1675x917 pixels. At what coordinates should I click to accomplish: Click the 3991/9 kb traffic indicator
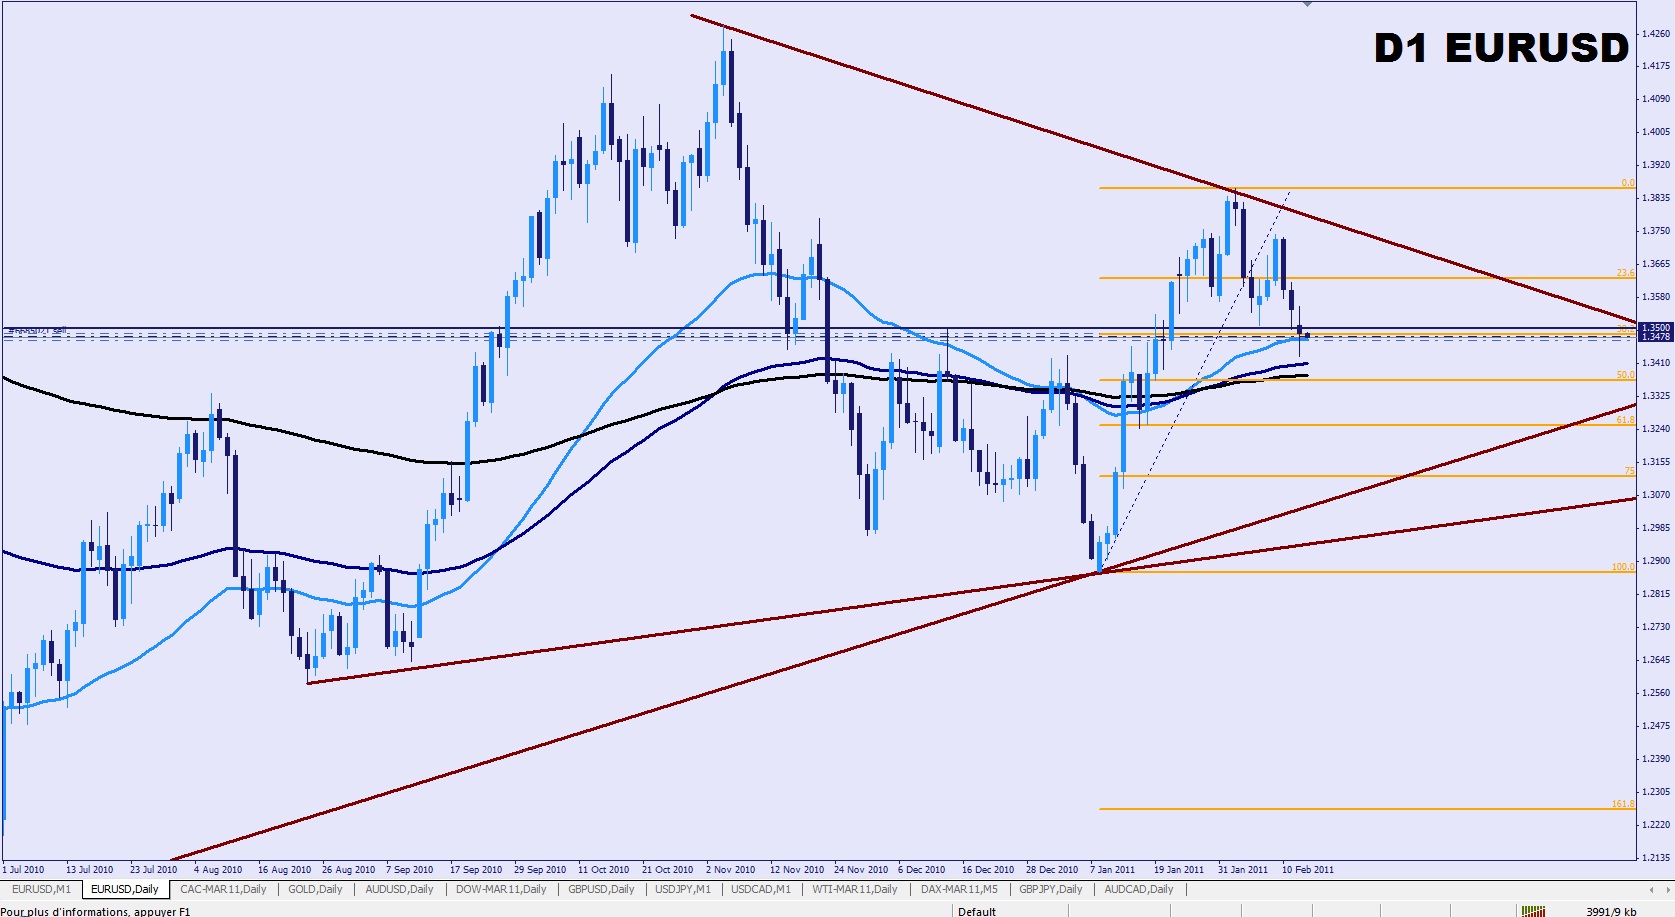click(x=1611, y=911)
